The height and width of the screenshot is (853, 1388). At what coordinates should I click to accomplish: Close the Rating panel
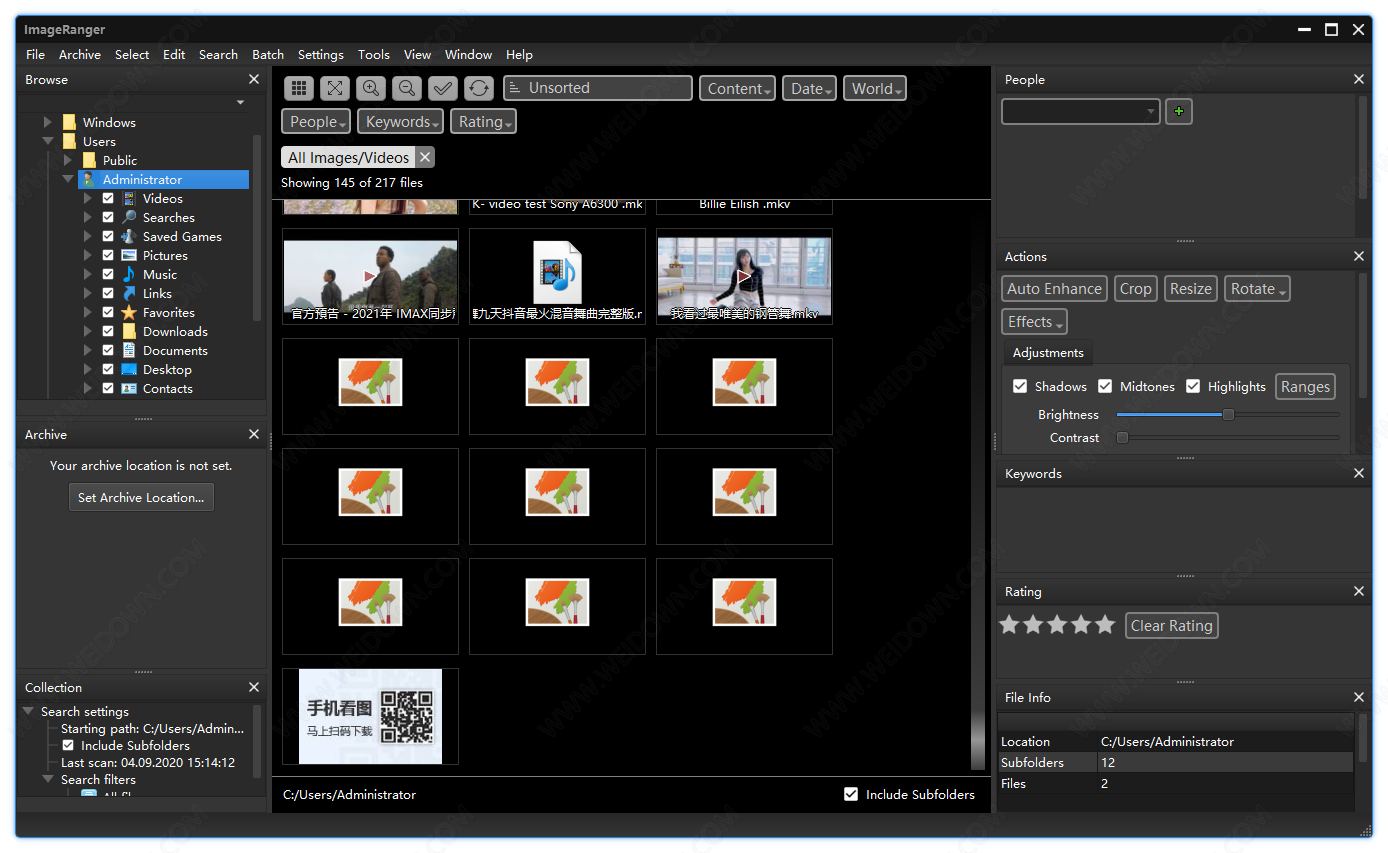[x=1359, y=591]
